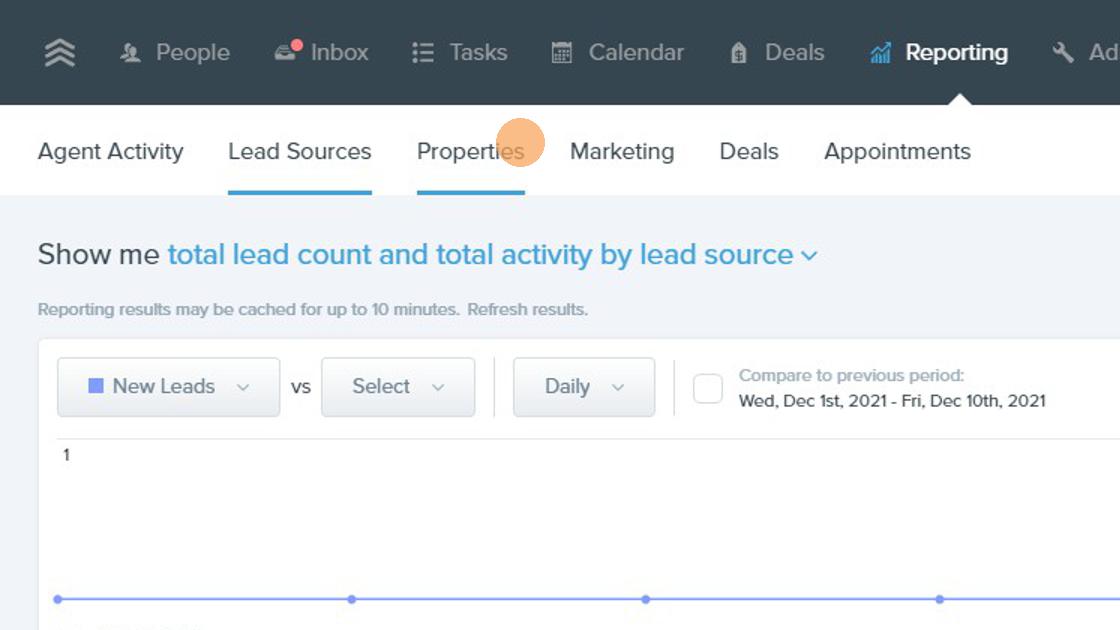Image resolution: width=1120 pixels, height=630 pixels.
Task: Click the fourth data point on chart
Action: [940, 599]
